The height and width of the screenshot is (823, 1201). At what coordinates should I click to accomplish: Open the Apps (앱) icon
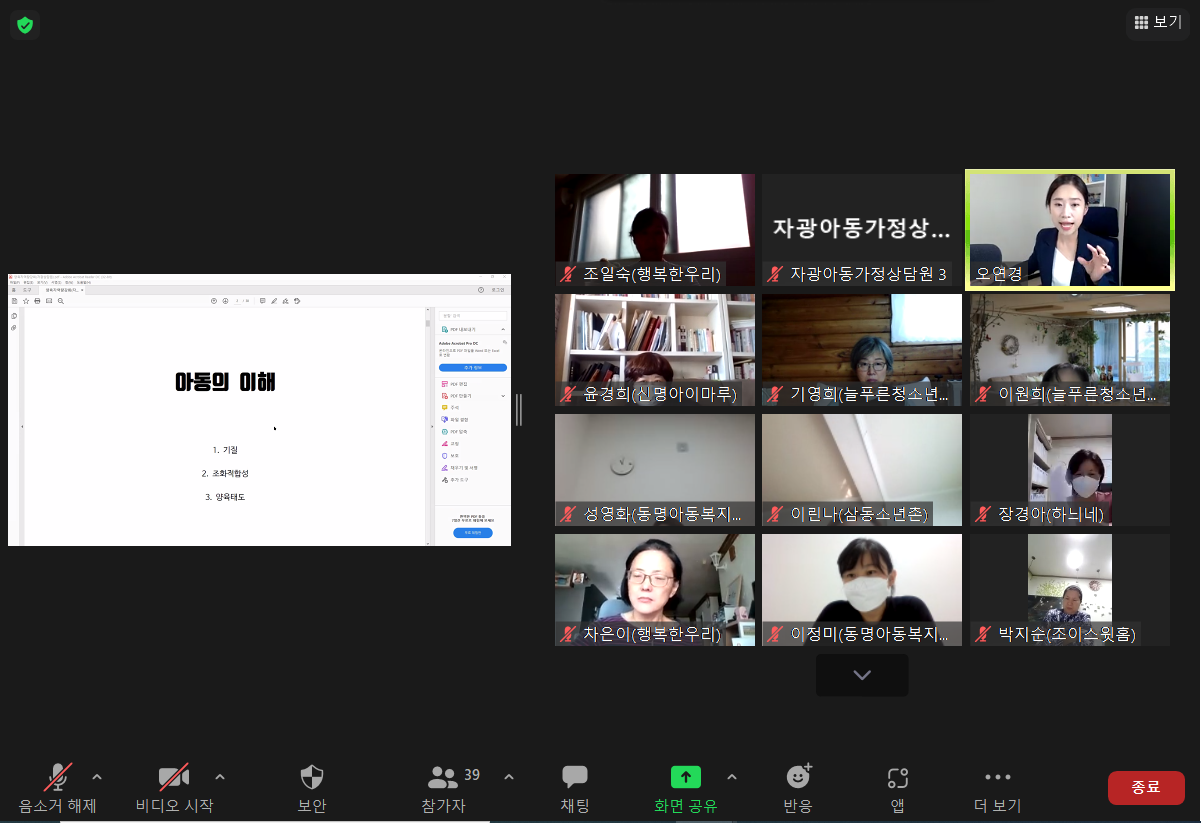(x=897, y=778)
